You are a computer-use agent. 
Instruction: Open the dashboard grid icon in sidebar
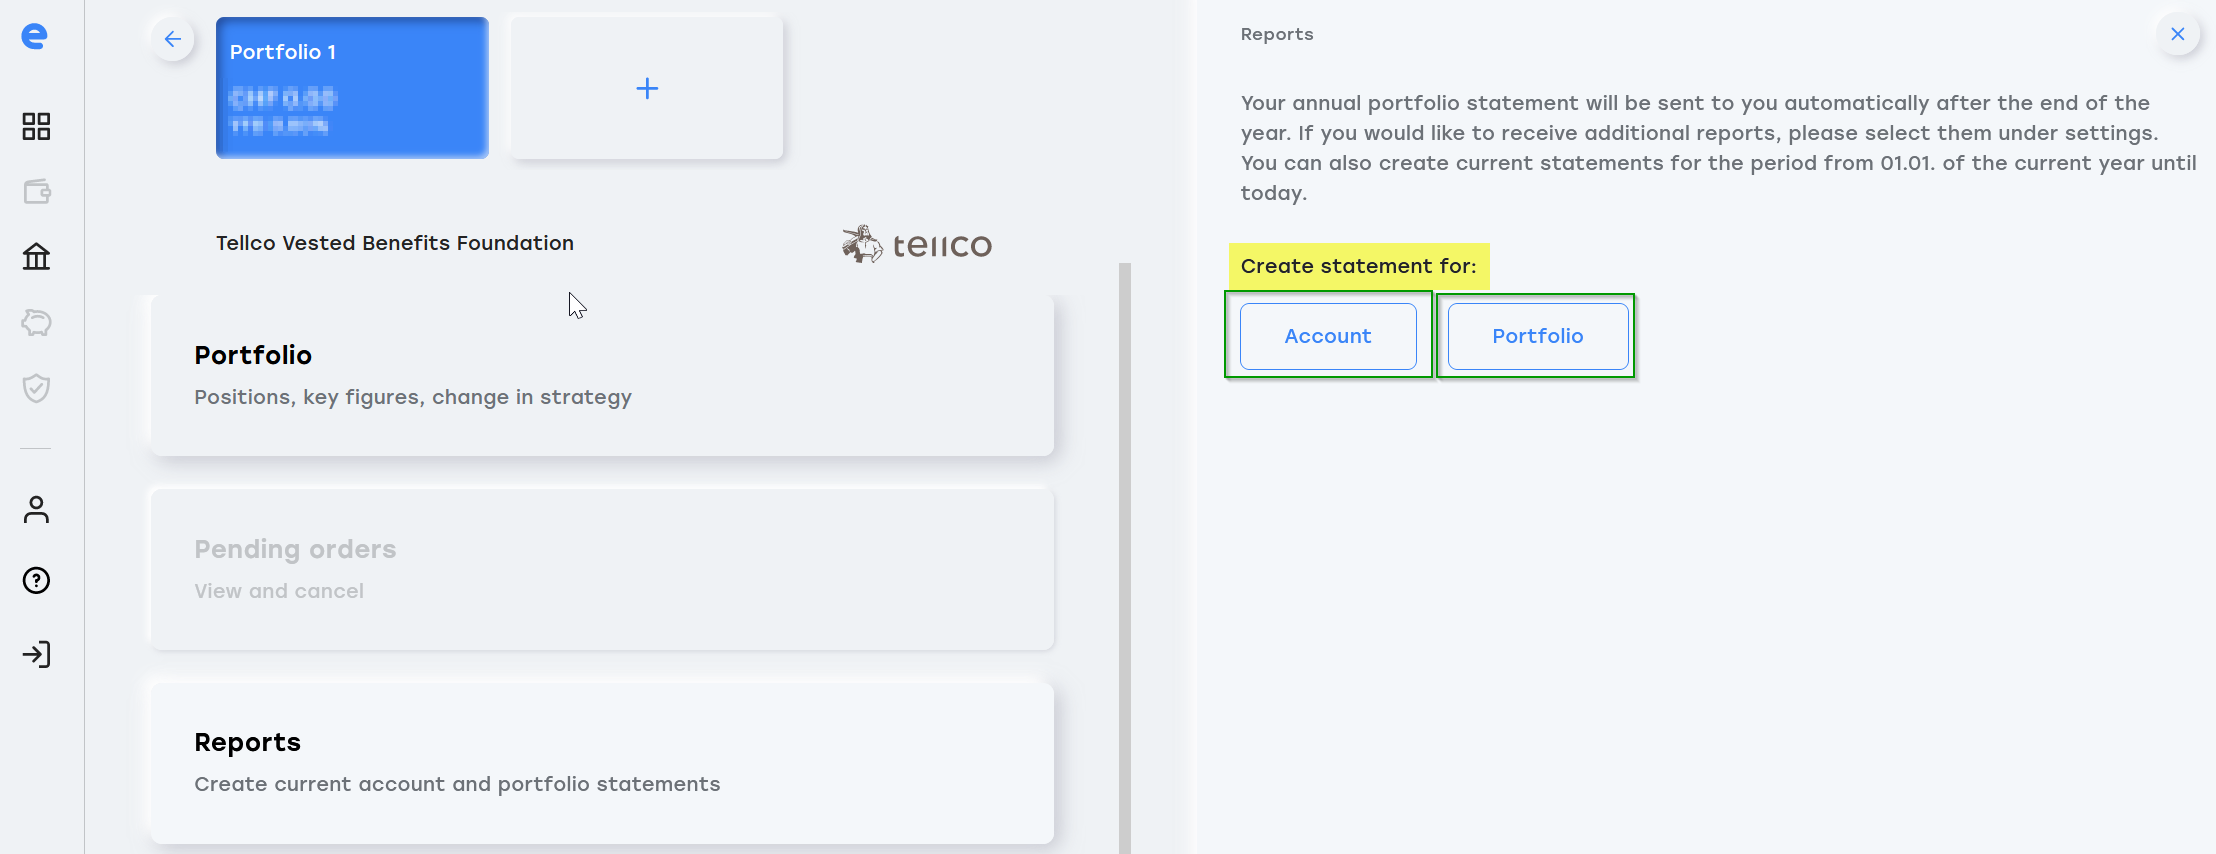click(x=36, y=126)
